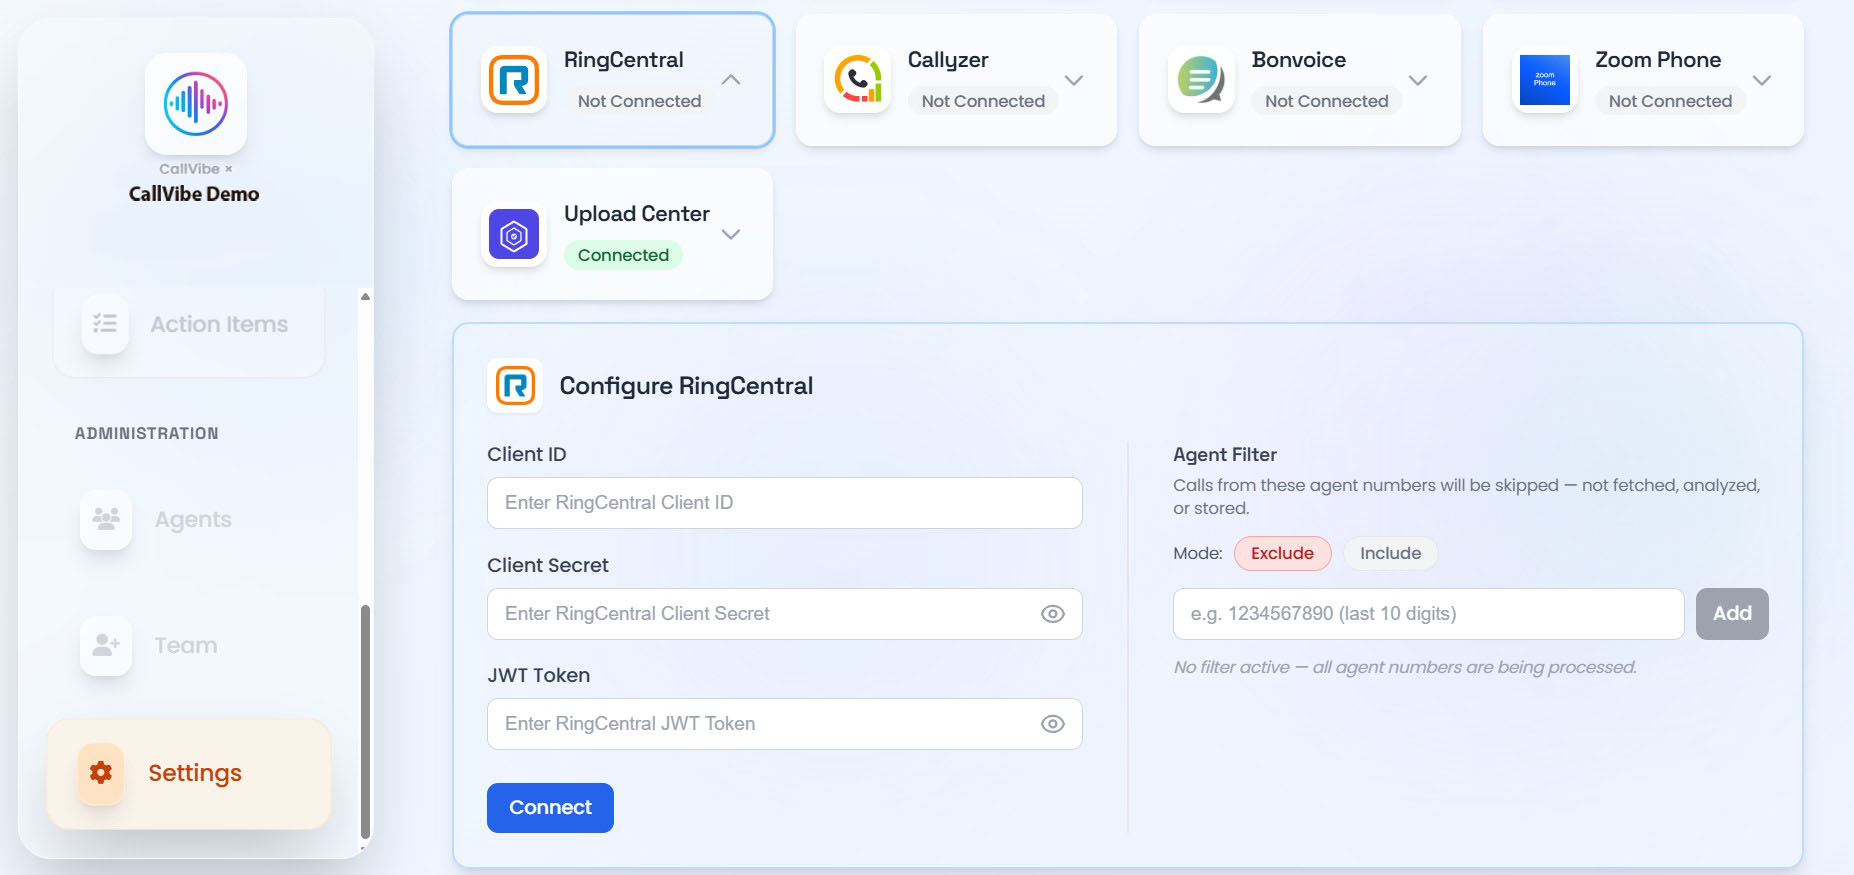This screenshot has height=875, width=1854.
Task: Click the Zoom Phone logo icon
Action: point(1545,80)
